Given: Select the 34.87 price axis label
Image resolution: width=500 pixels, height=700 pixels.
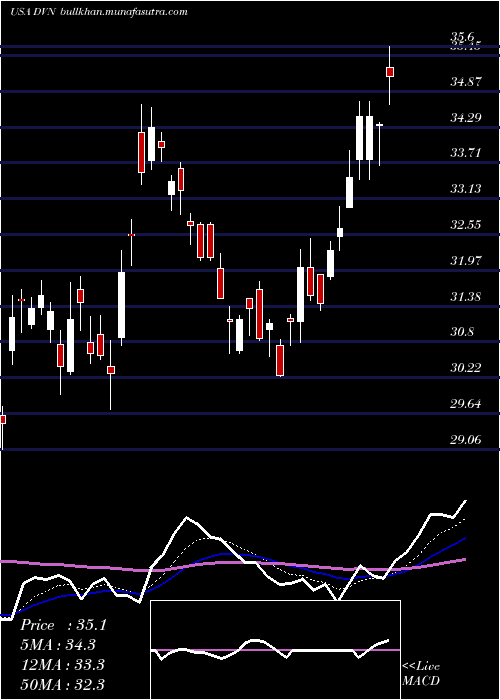Looking at the screenshot, I should 466,82.
